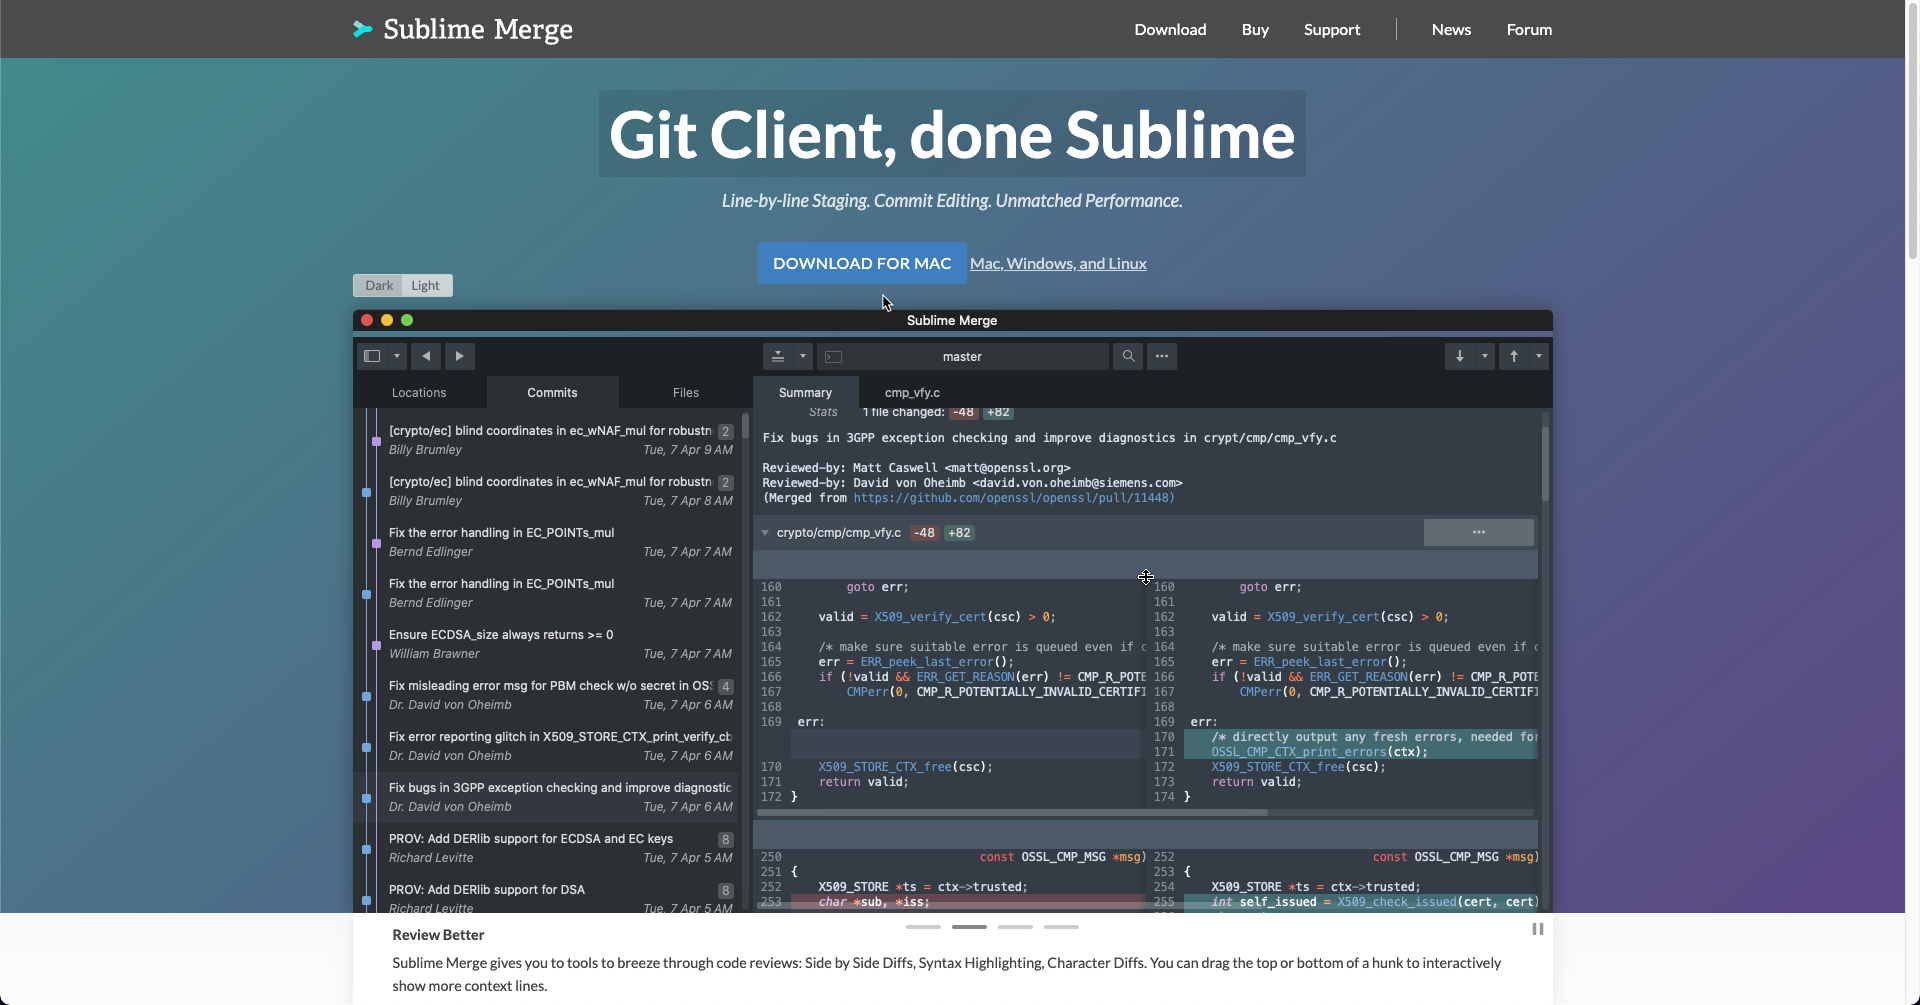Switch screenshot theme to Light

tap(426, 285)
